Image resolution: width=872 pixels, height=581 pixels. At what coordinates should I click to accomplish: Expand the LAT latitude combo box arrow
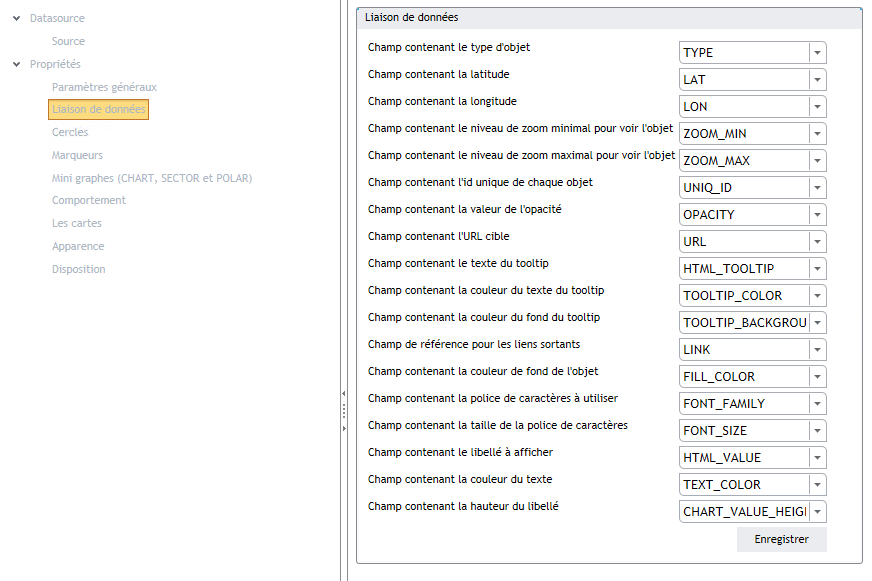click(818, 80)
